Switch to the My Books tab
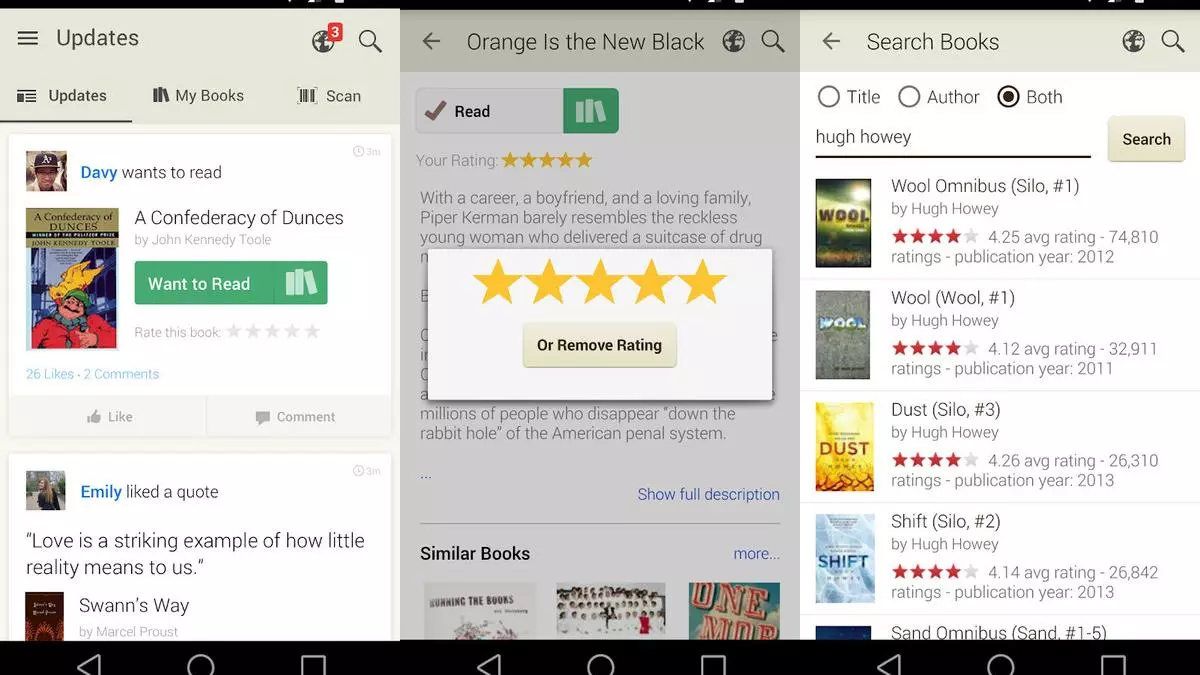This screenshot has width=1200, height=675. [x=198, y=96]
